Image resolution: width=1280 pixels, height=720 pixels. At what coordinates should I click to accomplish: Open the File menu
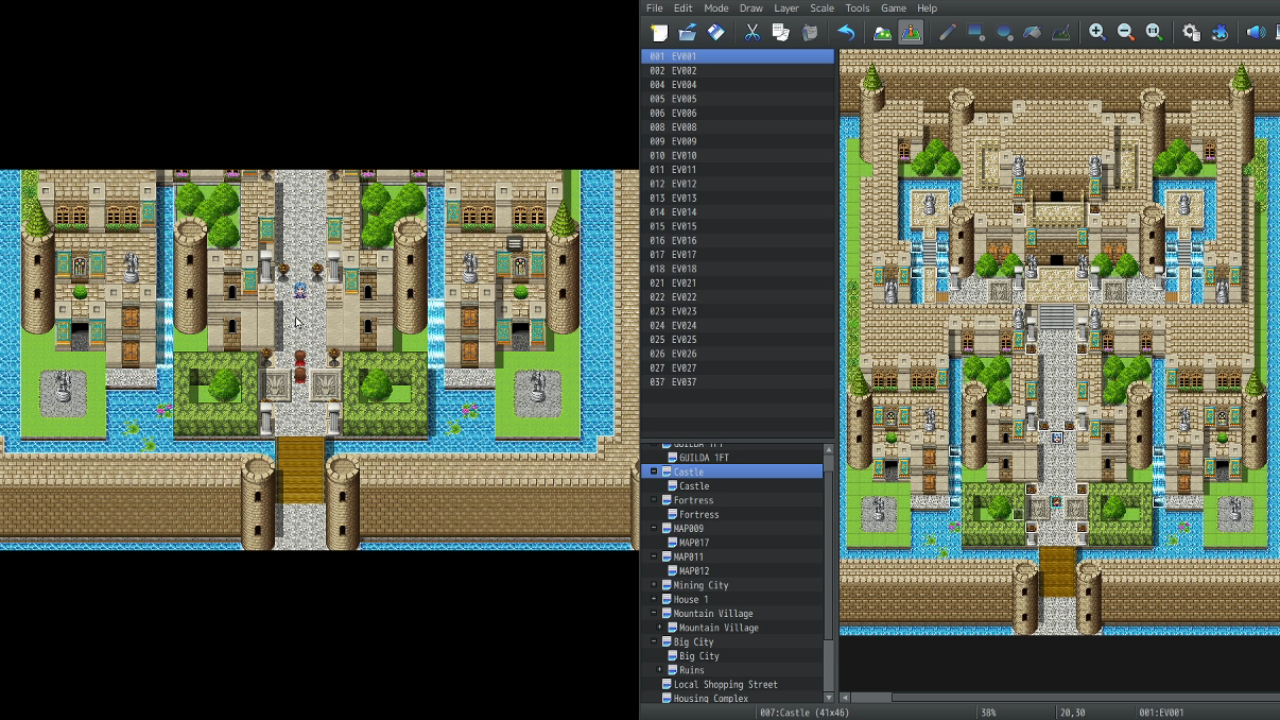[654, 8]
